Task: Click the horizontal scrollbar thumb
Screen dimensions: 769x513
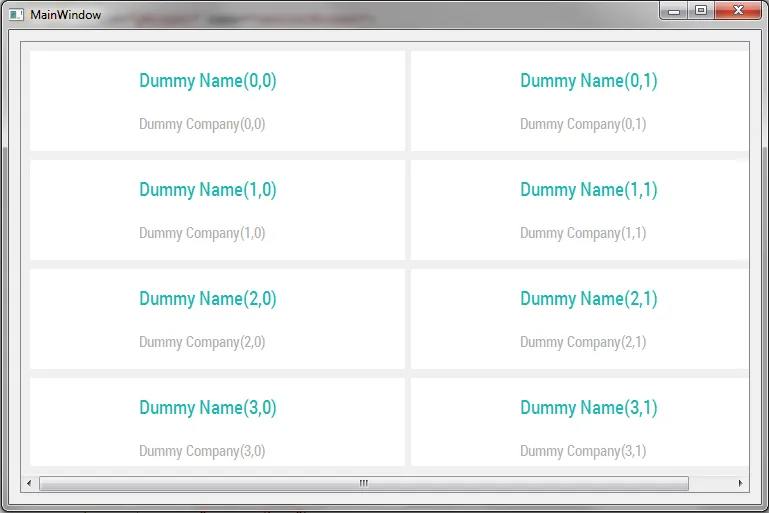Action: click(364, 484)
